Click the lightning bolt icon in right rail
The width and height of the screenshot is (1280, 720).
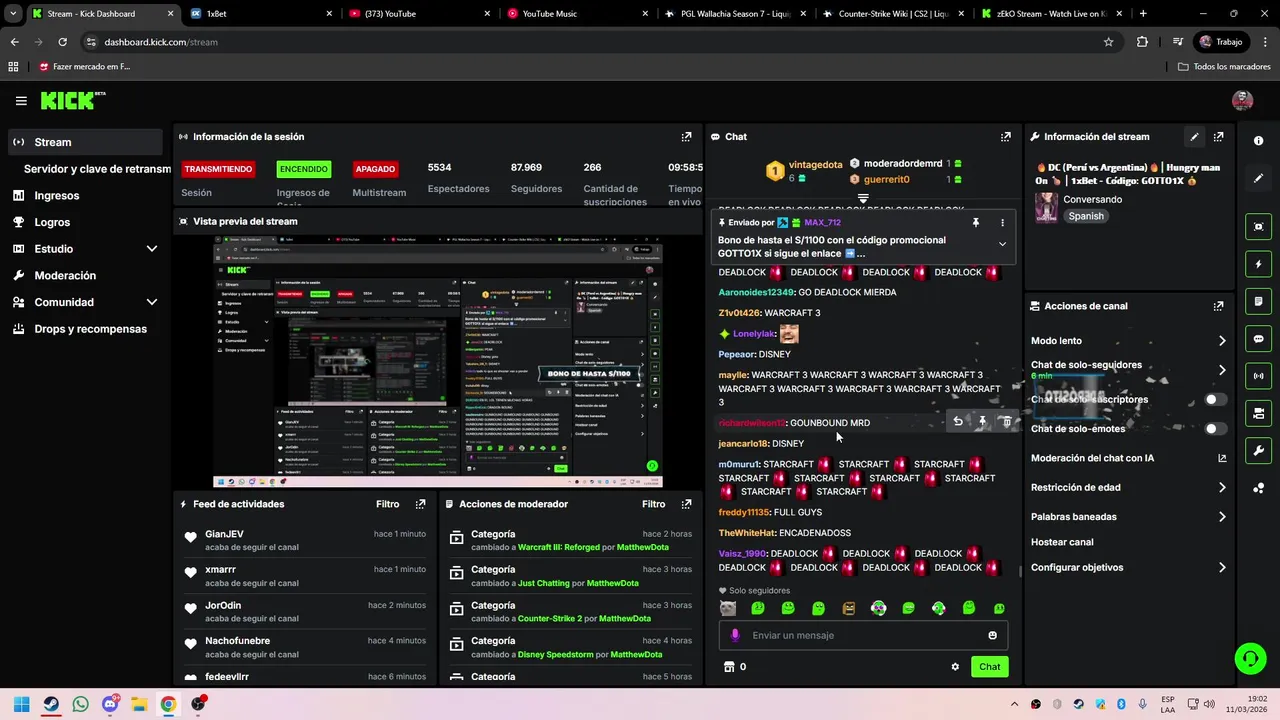pyautogui.click(x=1258, y=264)
